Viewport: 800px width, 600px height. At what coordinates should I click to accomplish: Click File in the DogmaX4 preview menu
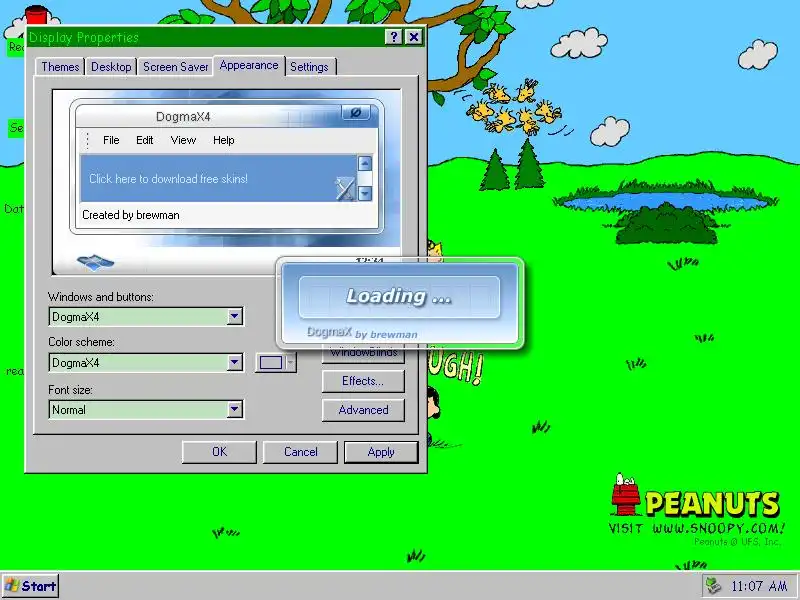pyautogui.click(x=111, y=140)
